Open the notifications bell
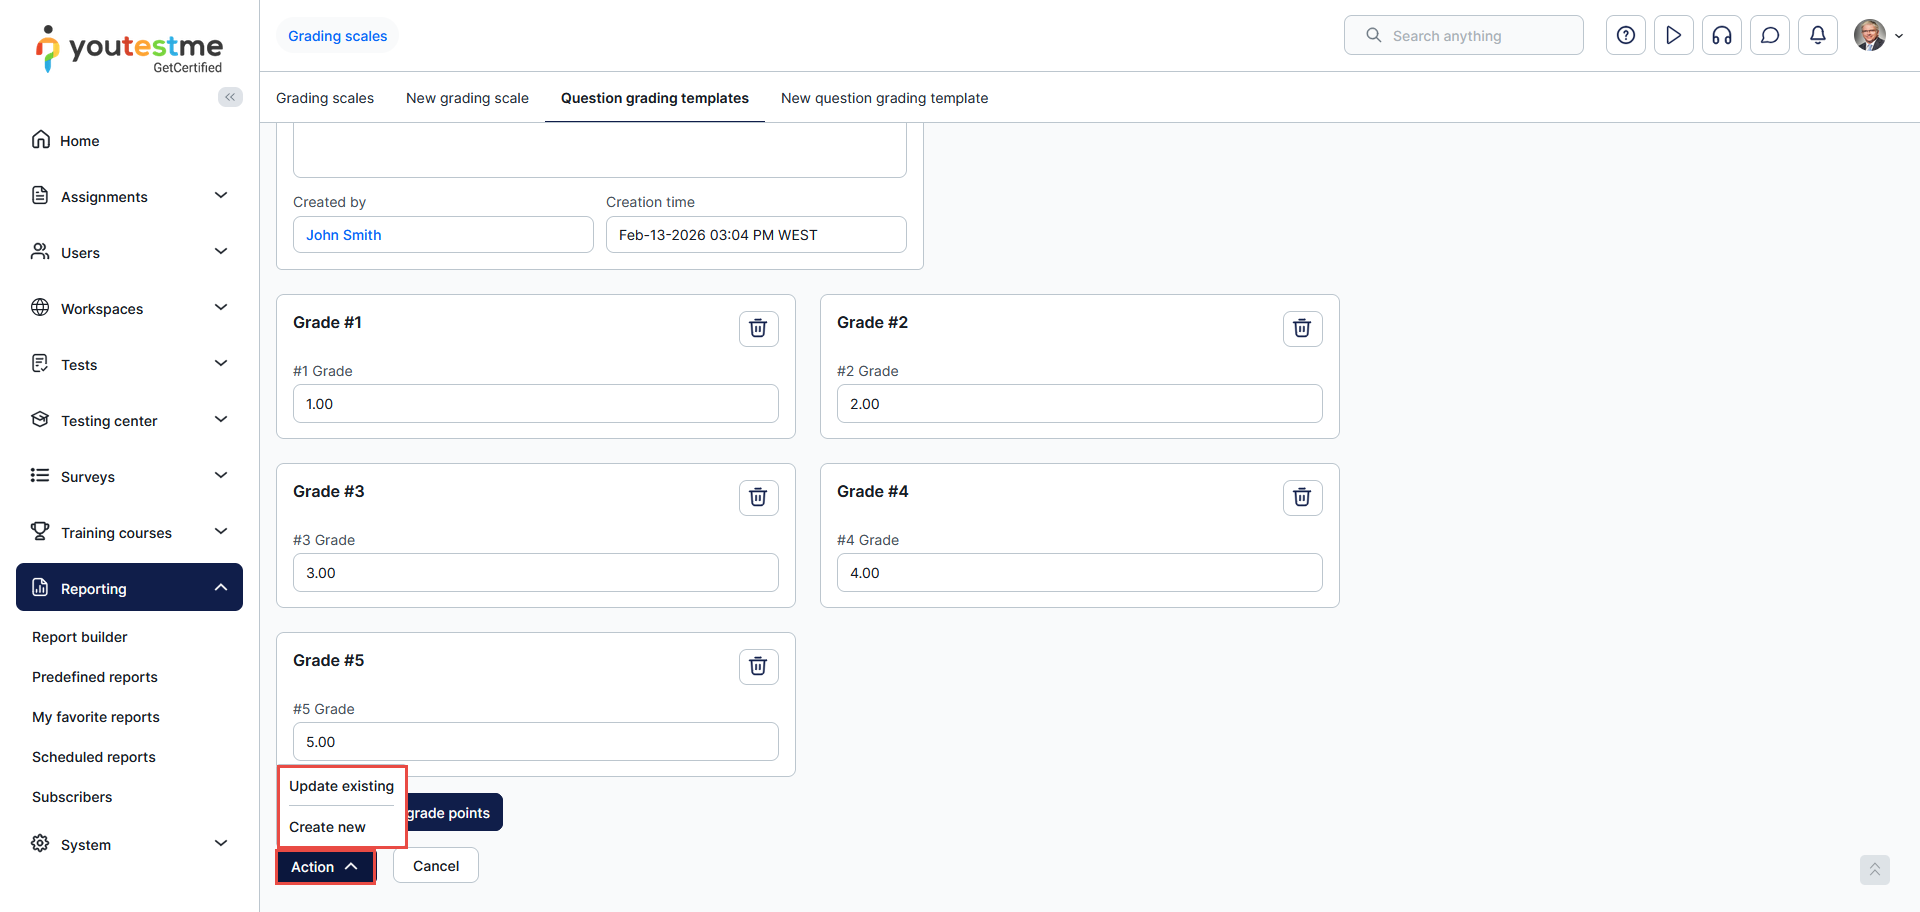Viewport: 1920px width, 912px height. (x=1817, y=36)
